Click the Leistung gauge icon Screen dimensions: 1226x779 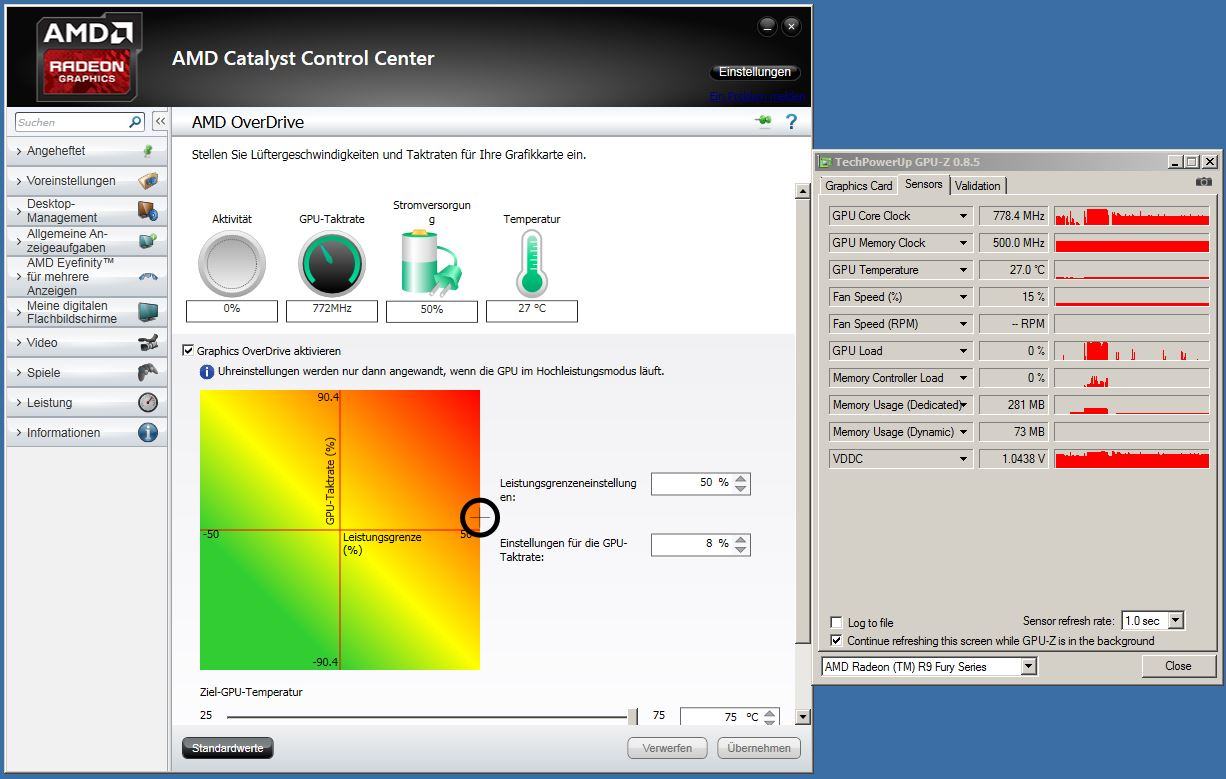tap(148, 403)
